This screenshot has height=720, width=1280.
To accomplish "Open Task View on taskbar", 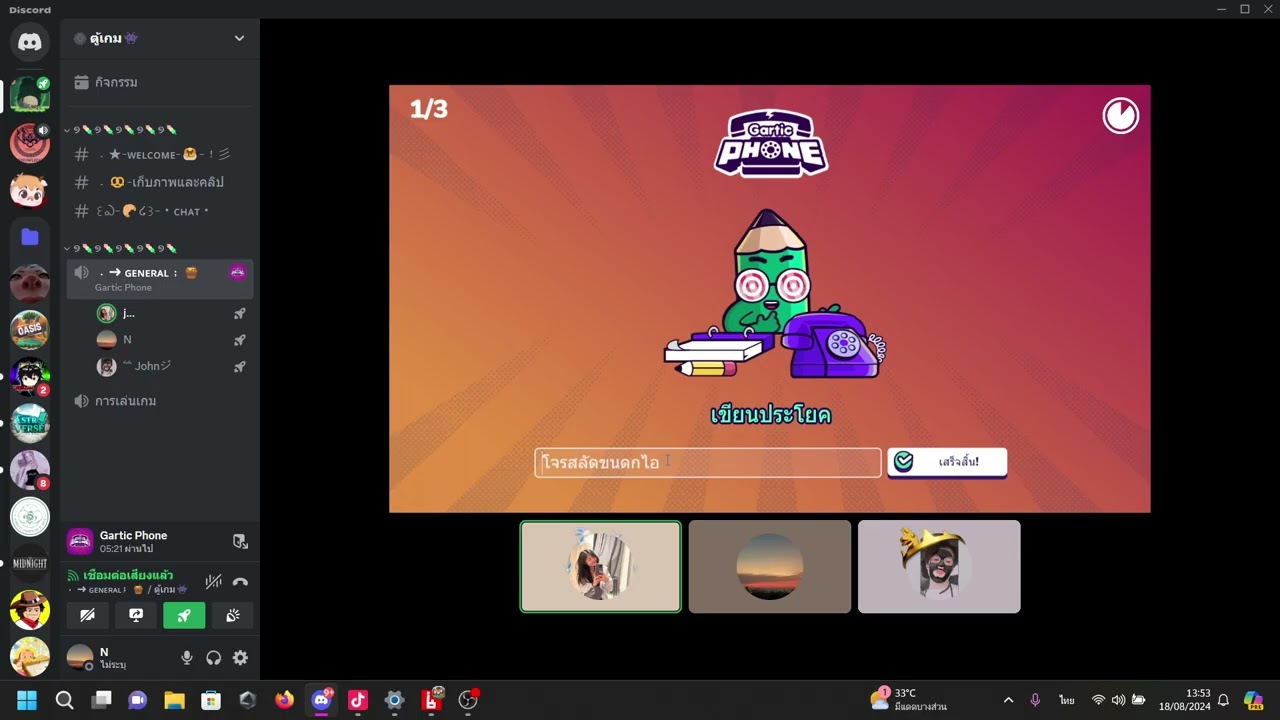I will [x=101, y=700].
